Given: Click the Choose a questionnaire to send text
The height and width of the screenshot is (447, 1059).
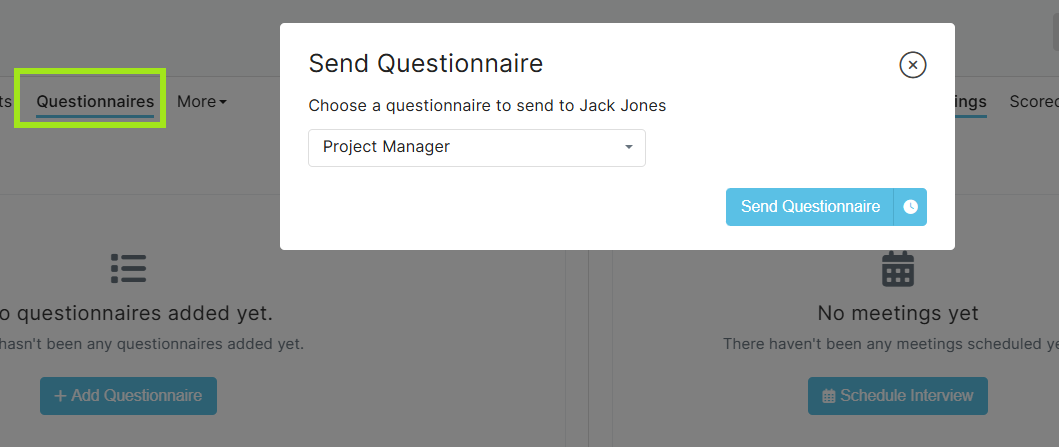Looking at the screenshot, I should coord(487,106).
